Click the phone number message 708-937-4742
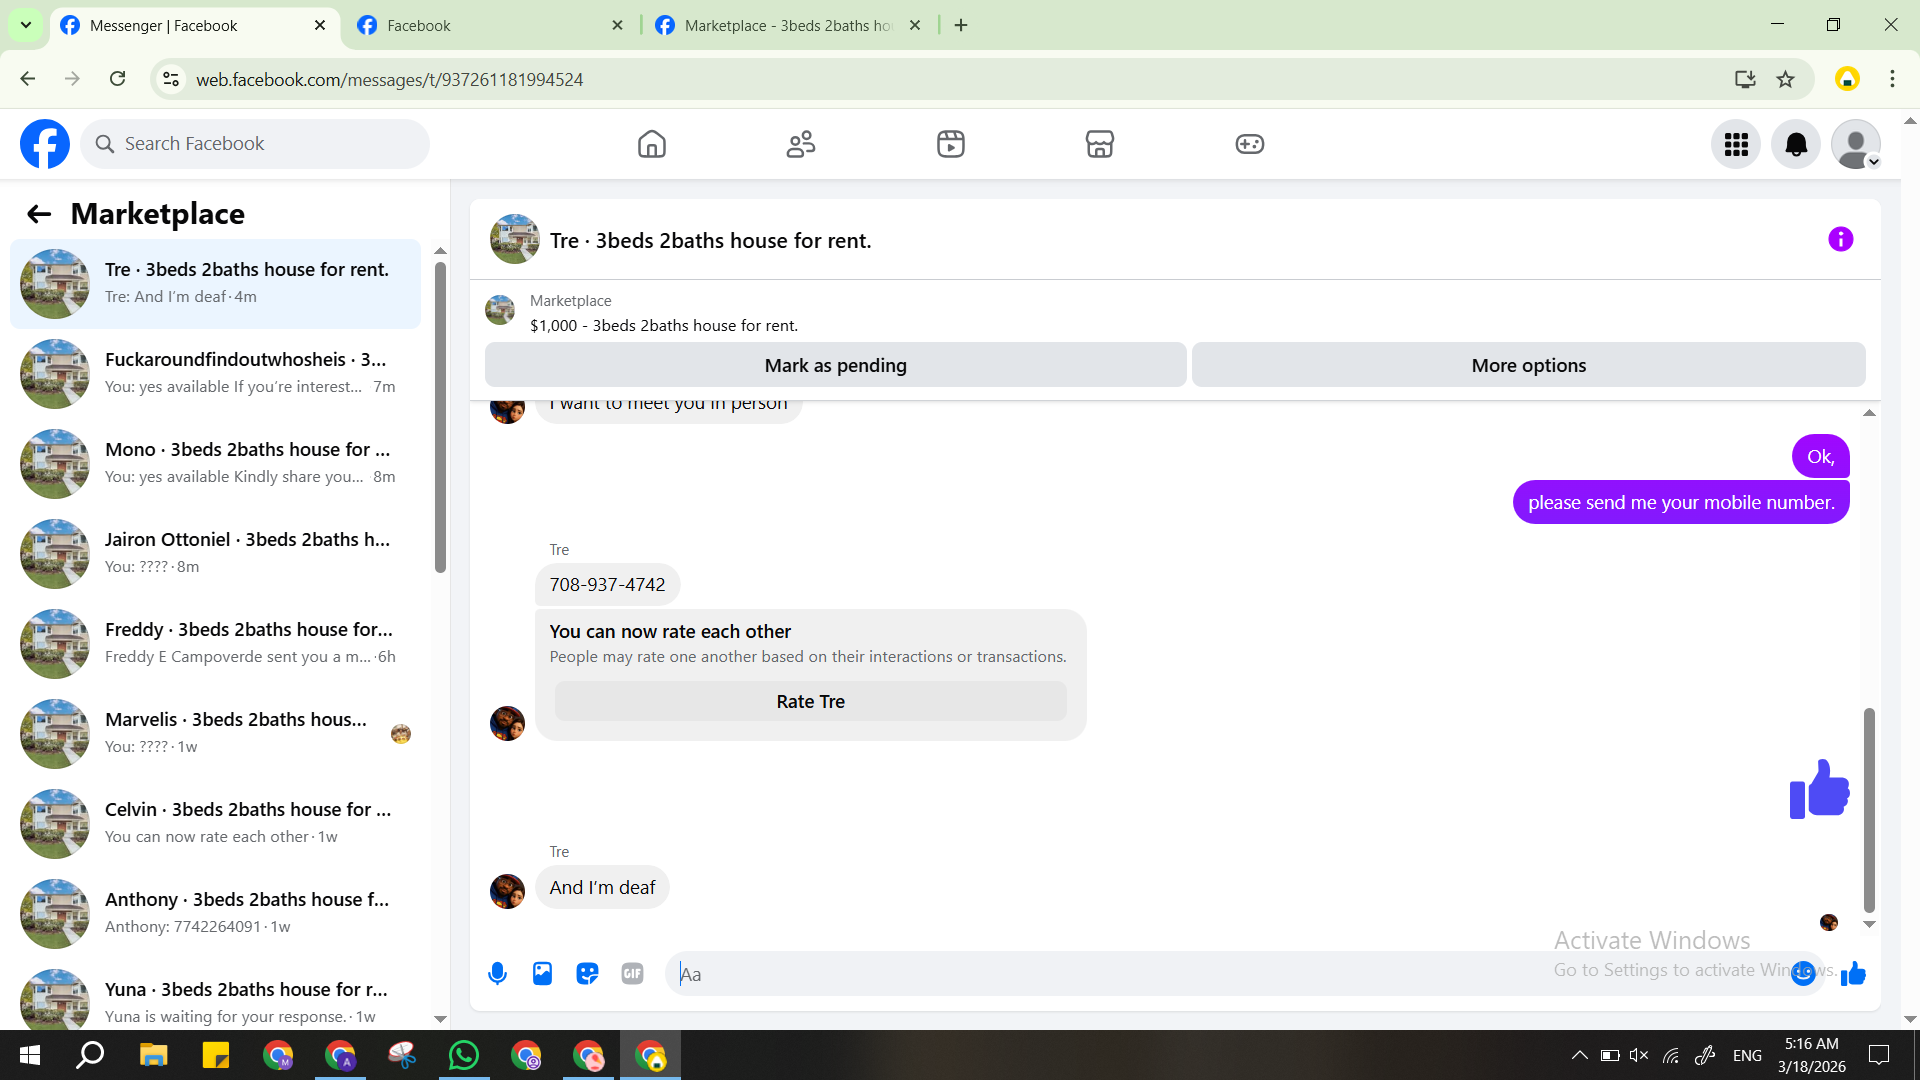The height and width of the screenshot is (1080, 1920). (x=607, y=585)
